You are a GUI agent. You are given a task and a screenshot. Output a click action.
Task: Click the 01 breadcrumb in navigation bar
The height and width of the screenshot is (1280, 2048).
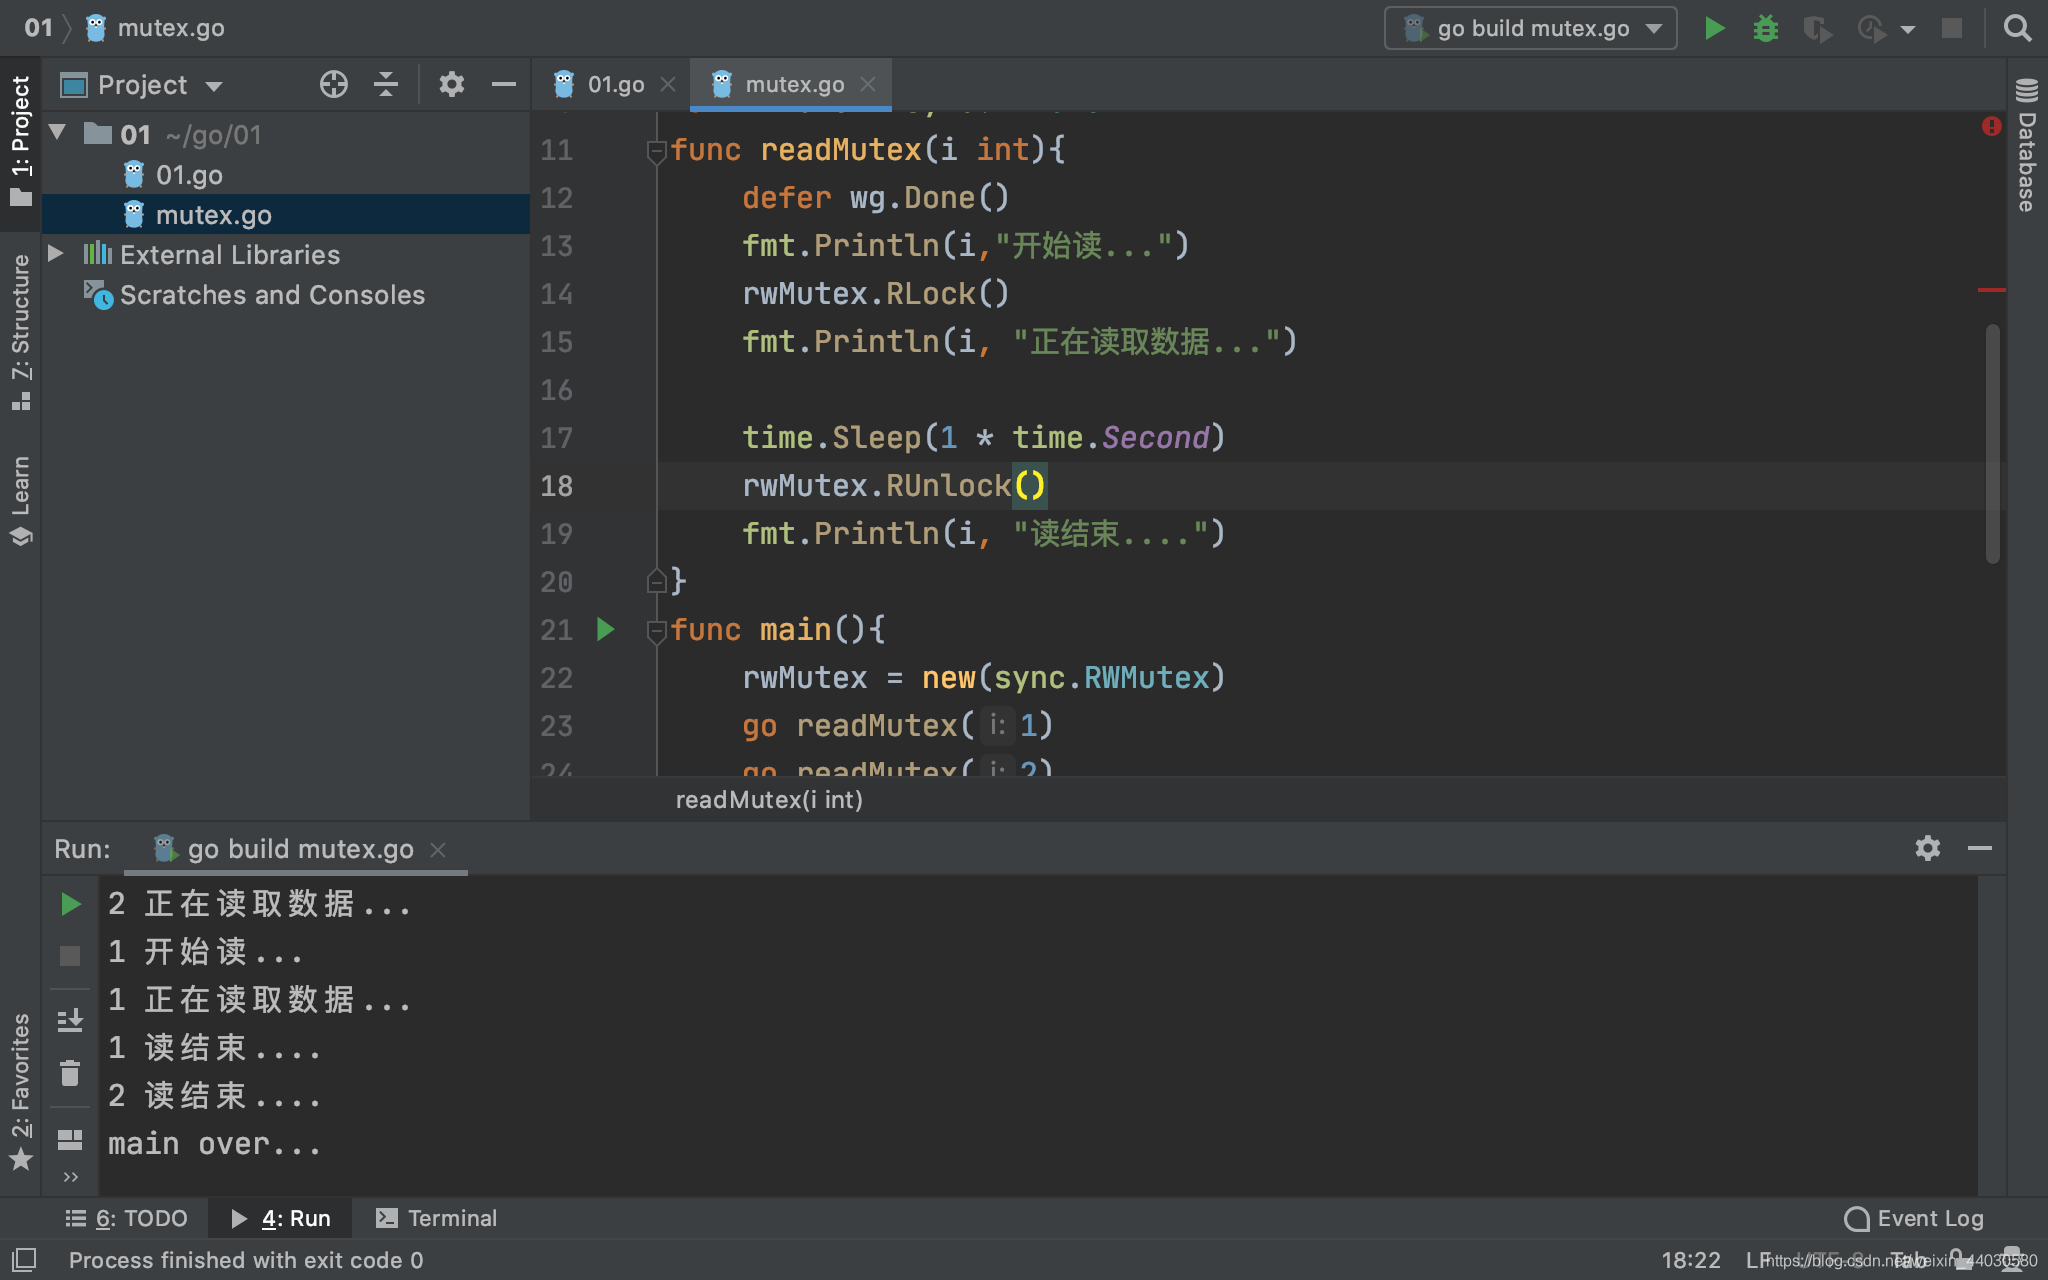click(x=38, y=28)
